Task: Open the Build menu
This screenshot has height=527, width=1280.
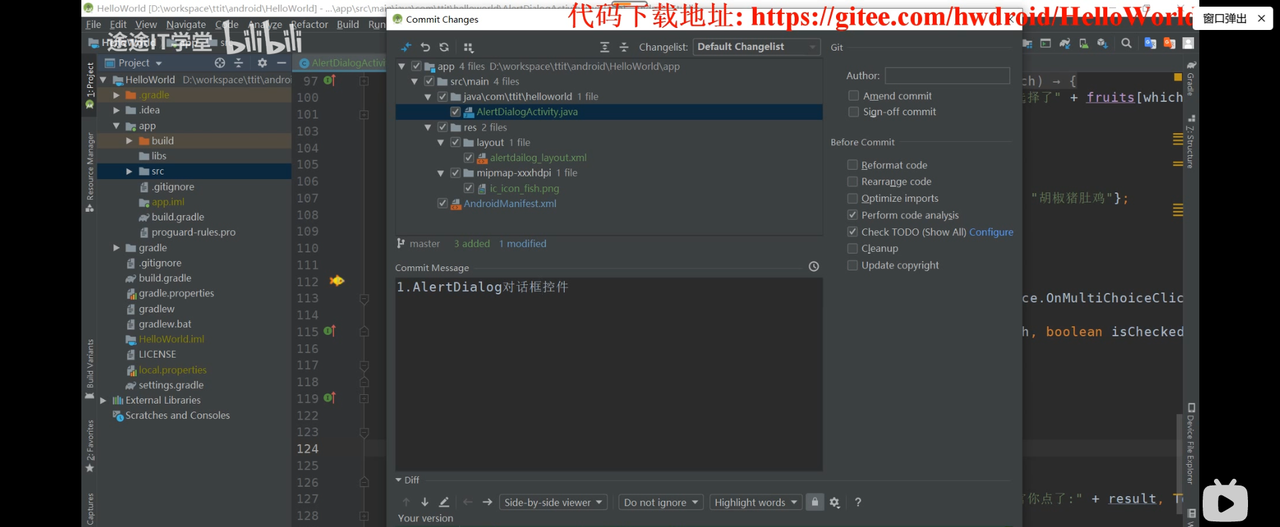Action: click(348, 25)
